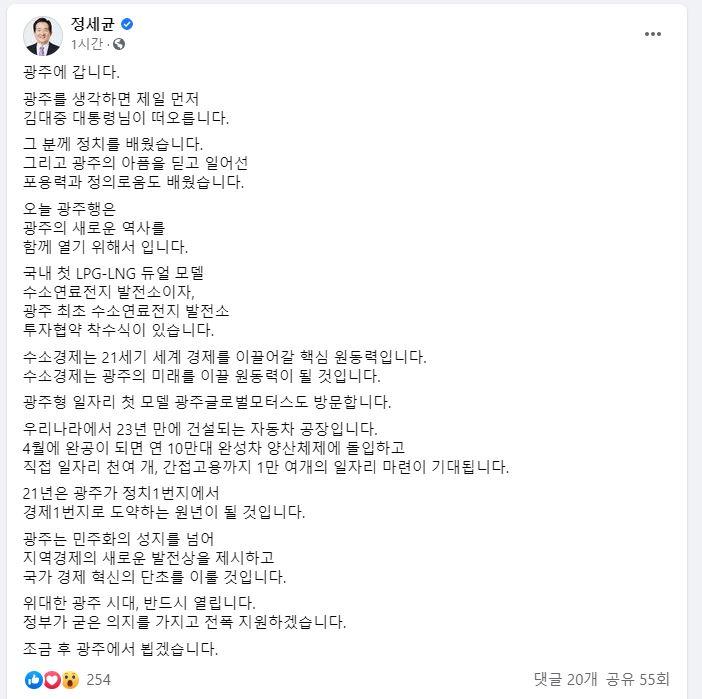This screenshot has height=699, width=702.
Task: Click the blue thumbs-up Like reaction icon
Action: click(33, 680)
